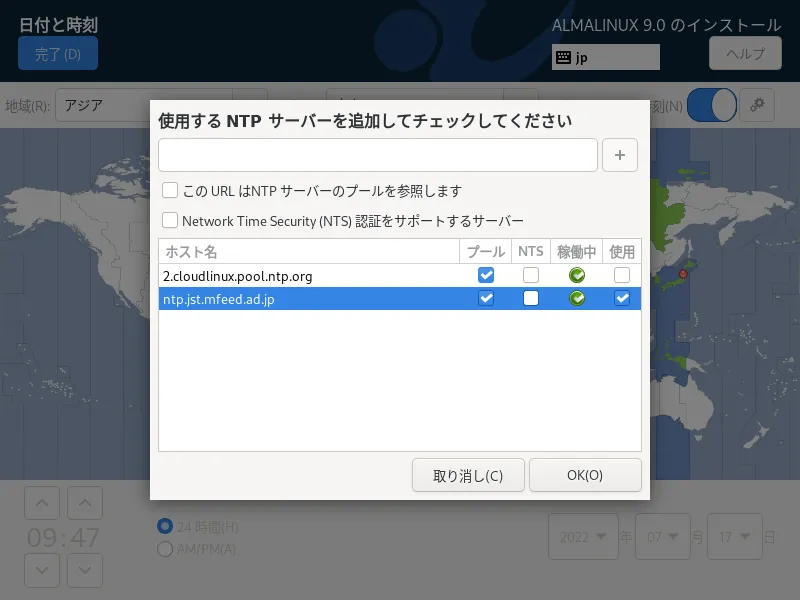Select the 24 時間 radio button
Image resolution: width=800 pixels, height=600 pixels.
pyautogui.click(x=165, y=526)
